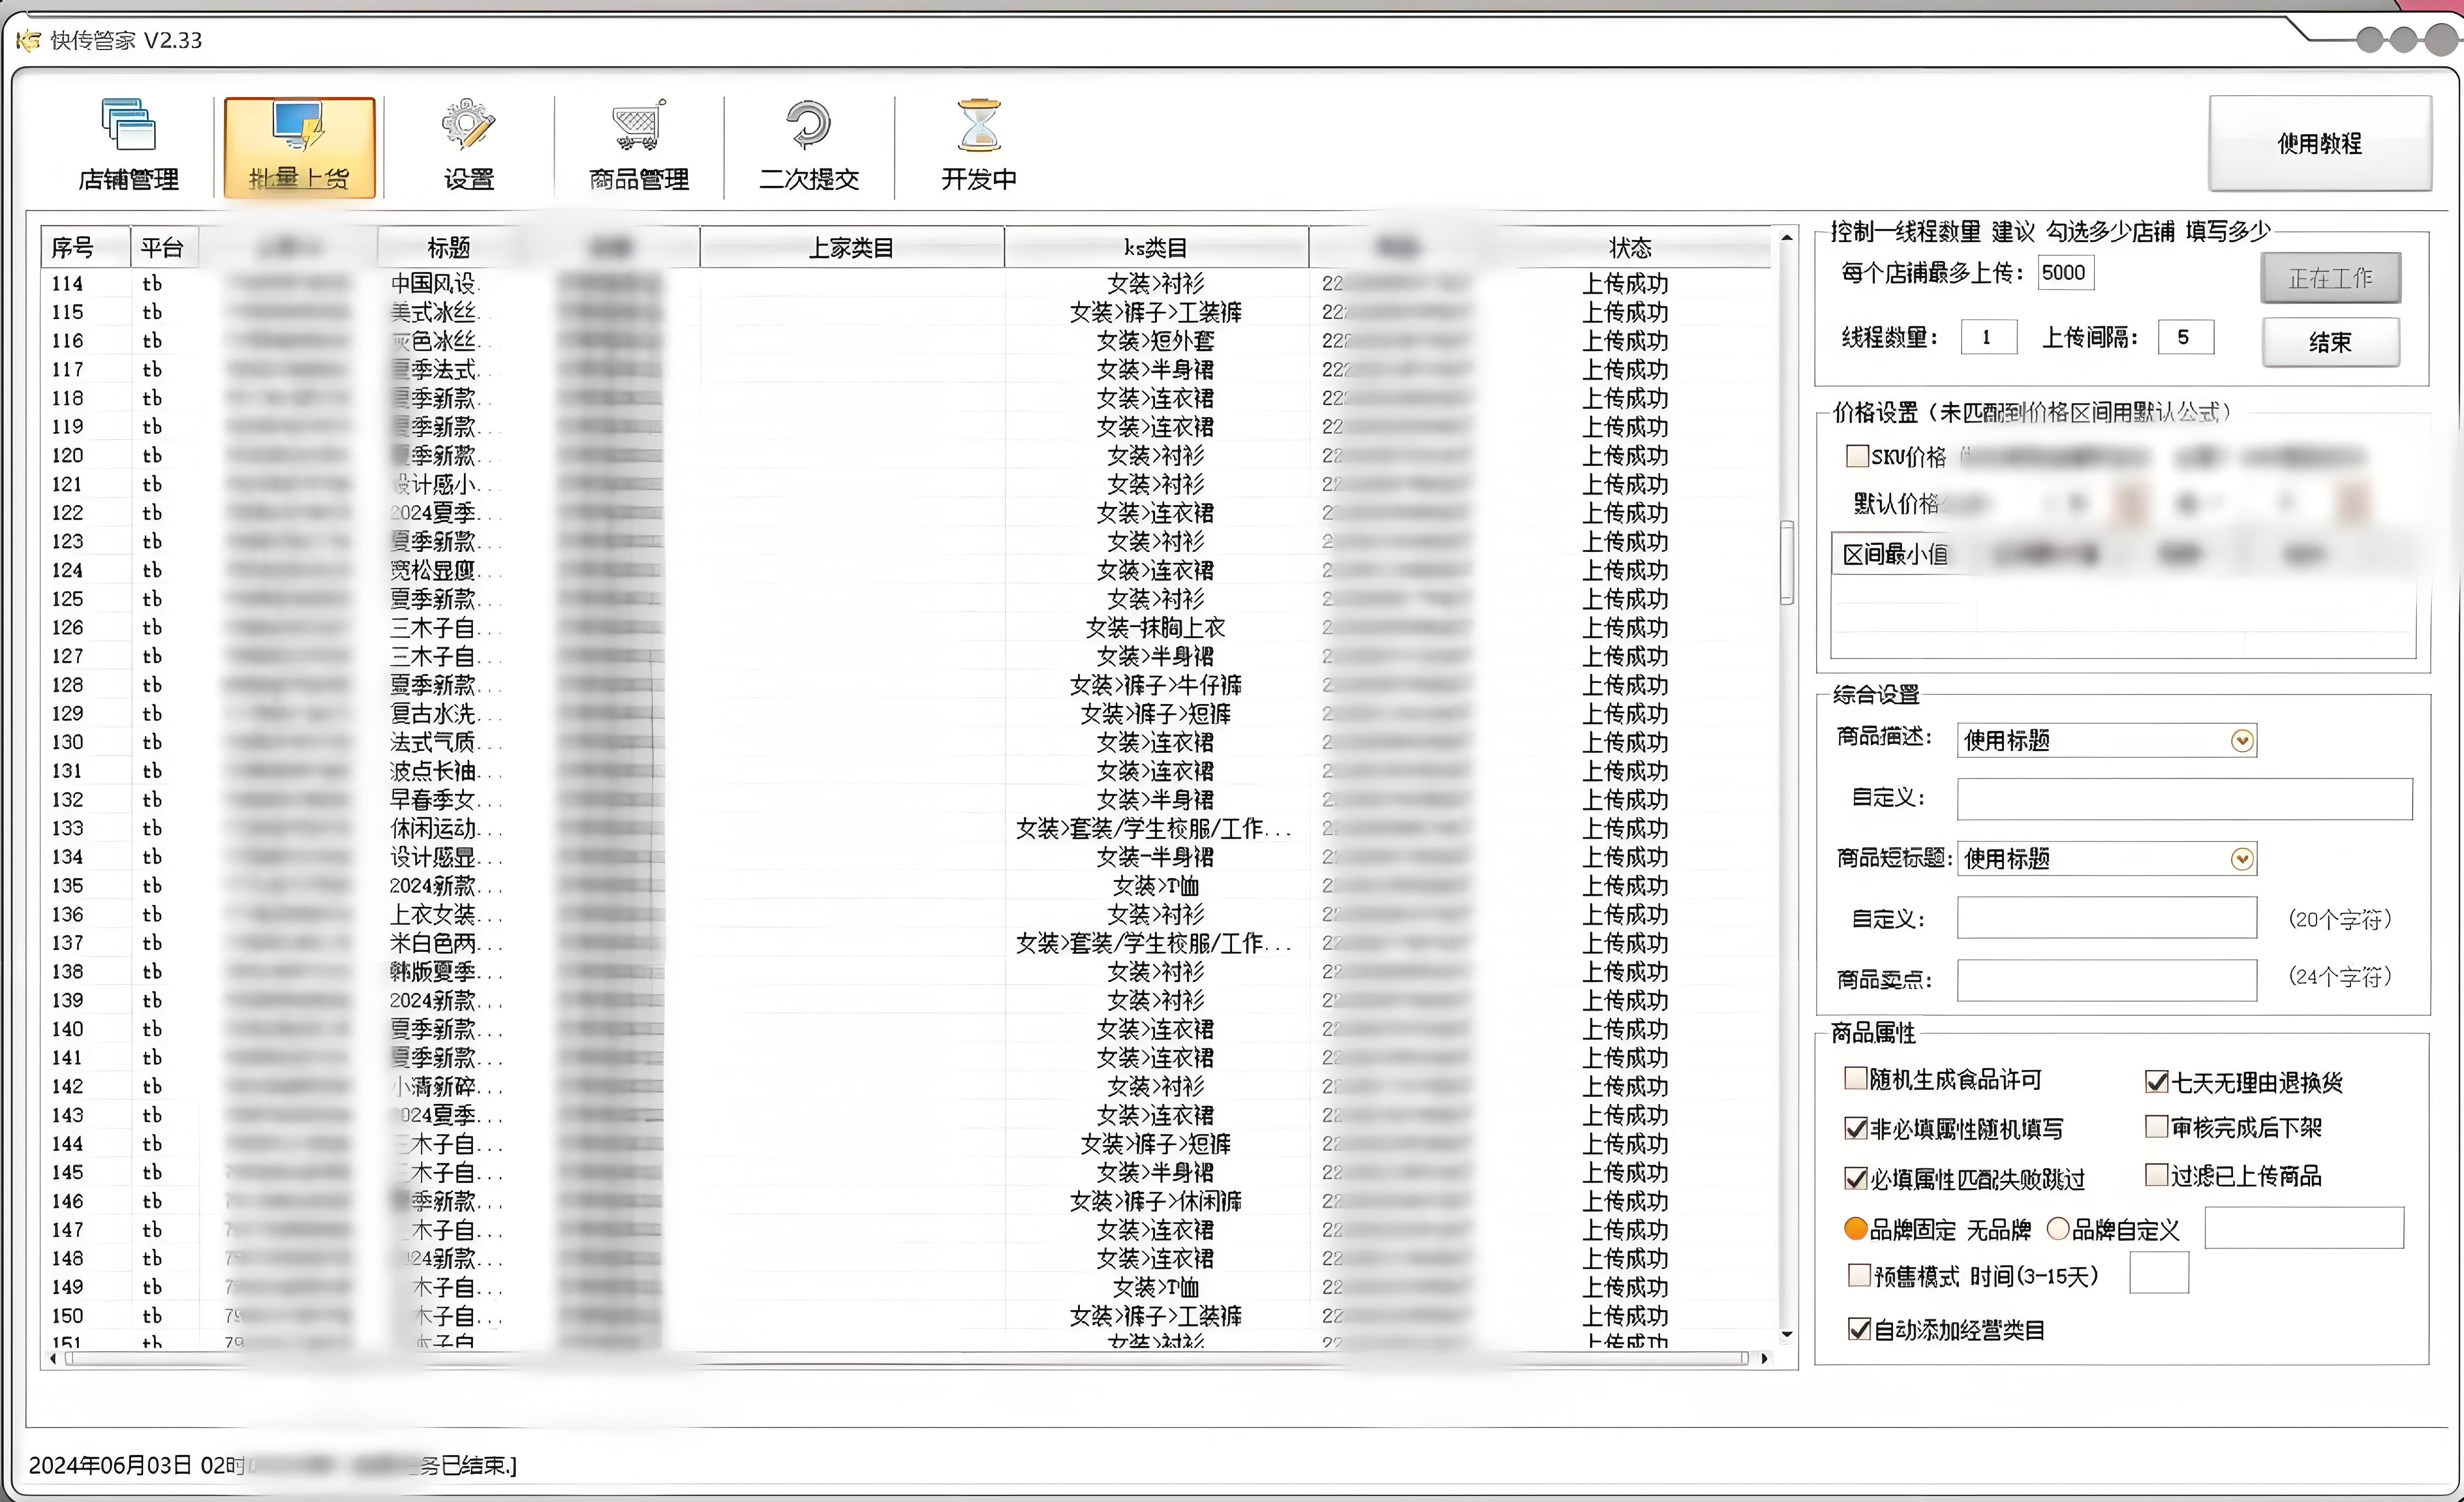
Task: Select the 品牌自定义 radio button
Action: click(2058, 1229)
